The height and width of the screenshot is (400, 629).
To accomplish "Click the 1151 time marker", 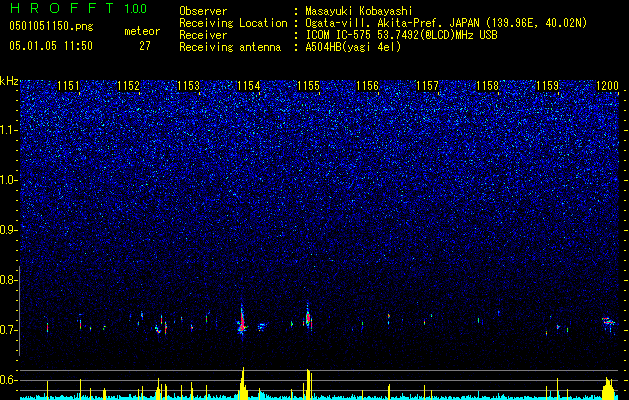I will coord(68,86).
